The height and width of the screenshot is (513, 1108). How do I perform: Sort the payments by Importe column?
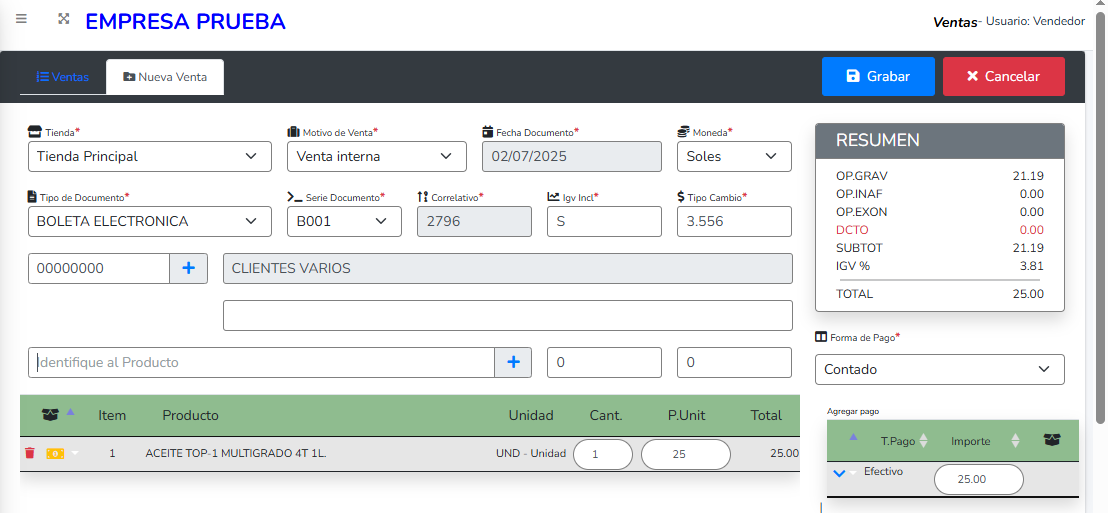1015,440
